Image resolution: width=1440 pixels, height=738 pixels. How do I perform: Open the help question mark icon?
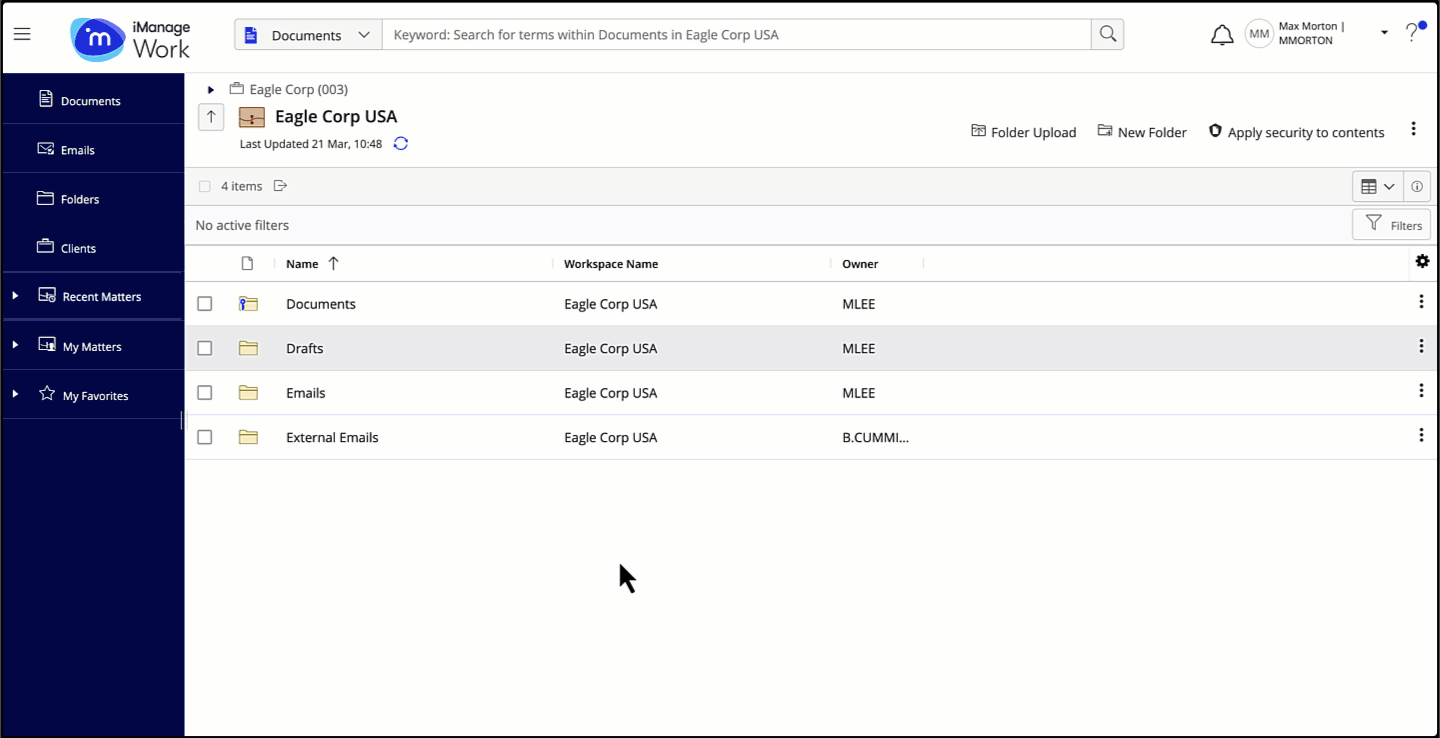pyautogui.click(x=1412, y=31)
